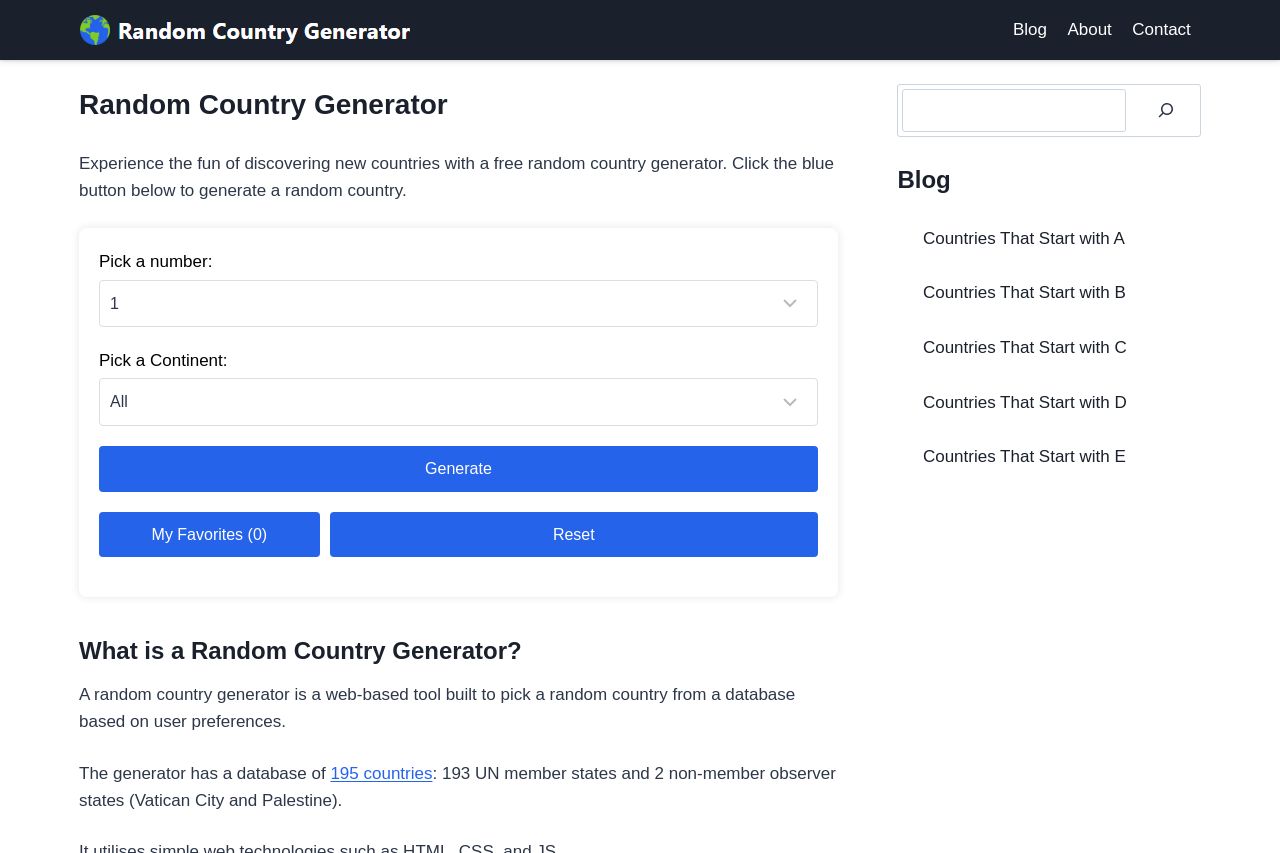Open Countries That Start with B
1280x853 pixels.
tap(1024, 292)
